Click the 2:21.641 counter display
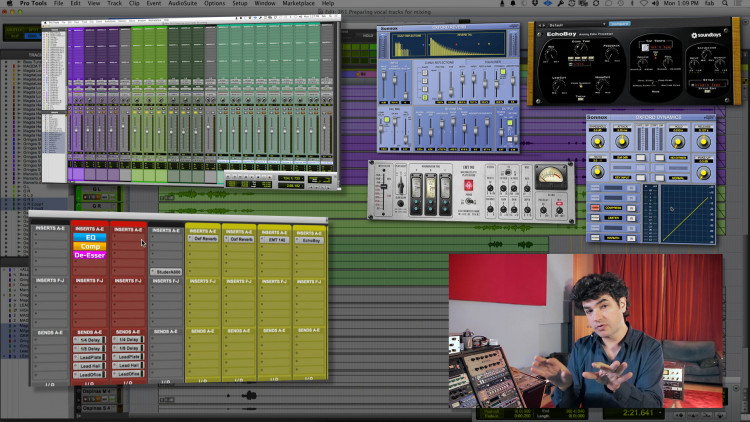This screenshot has height=422, width=750. point(638,413)
